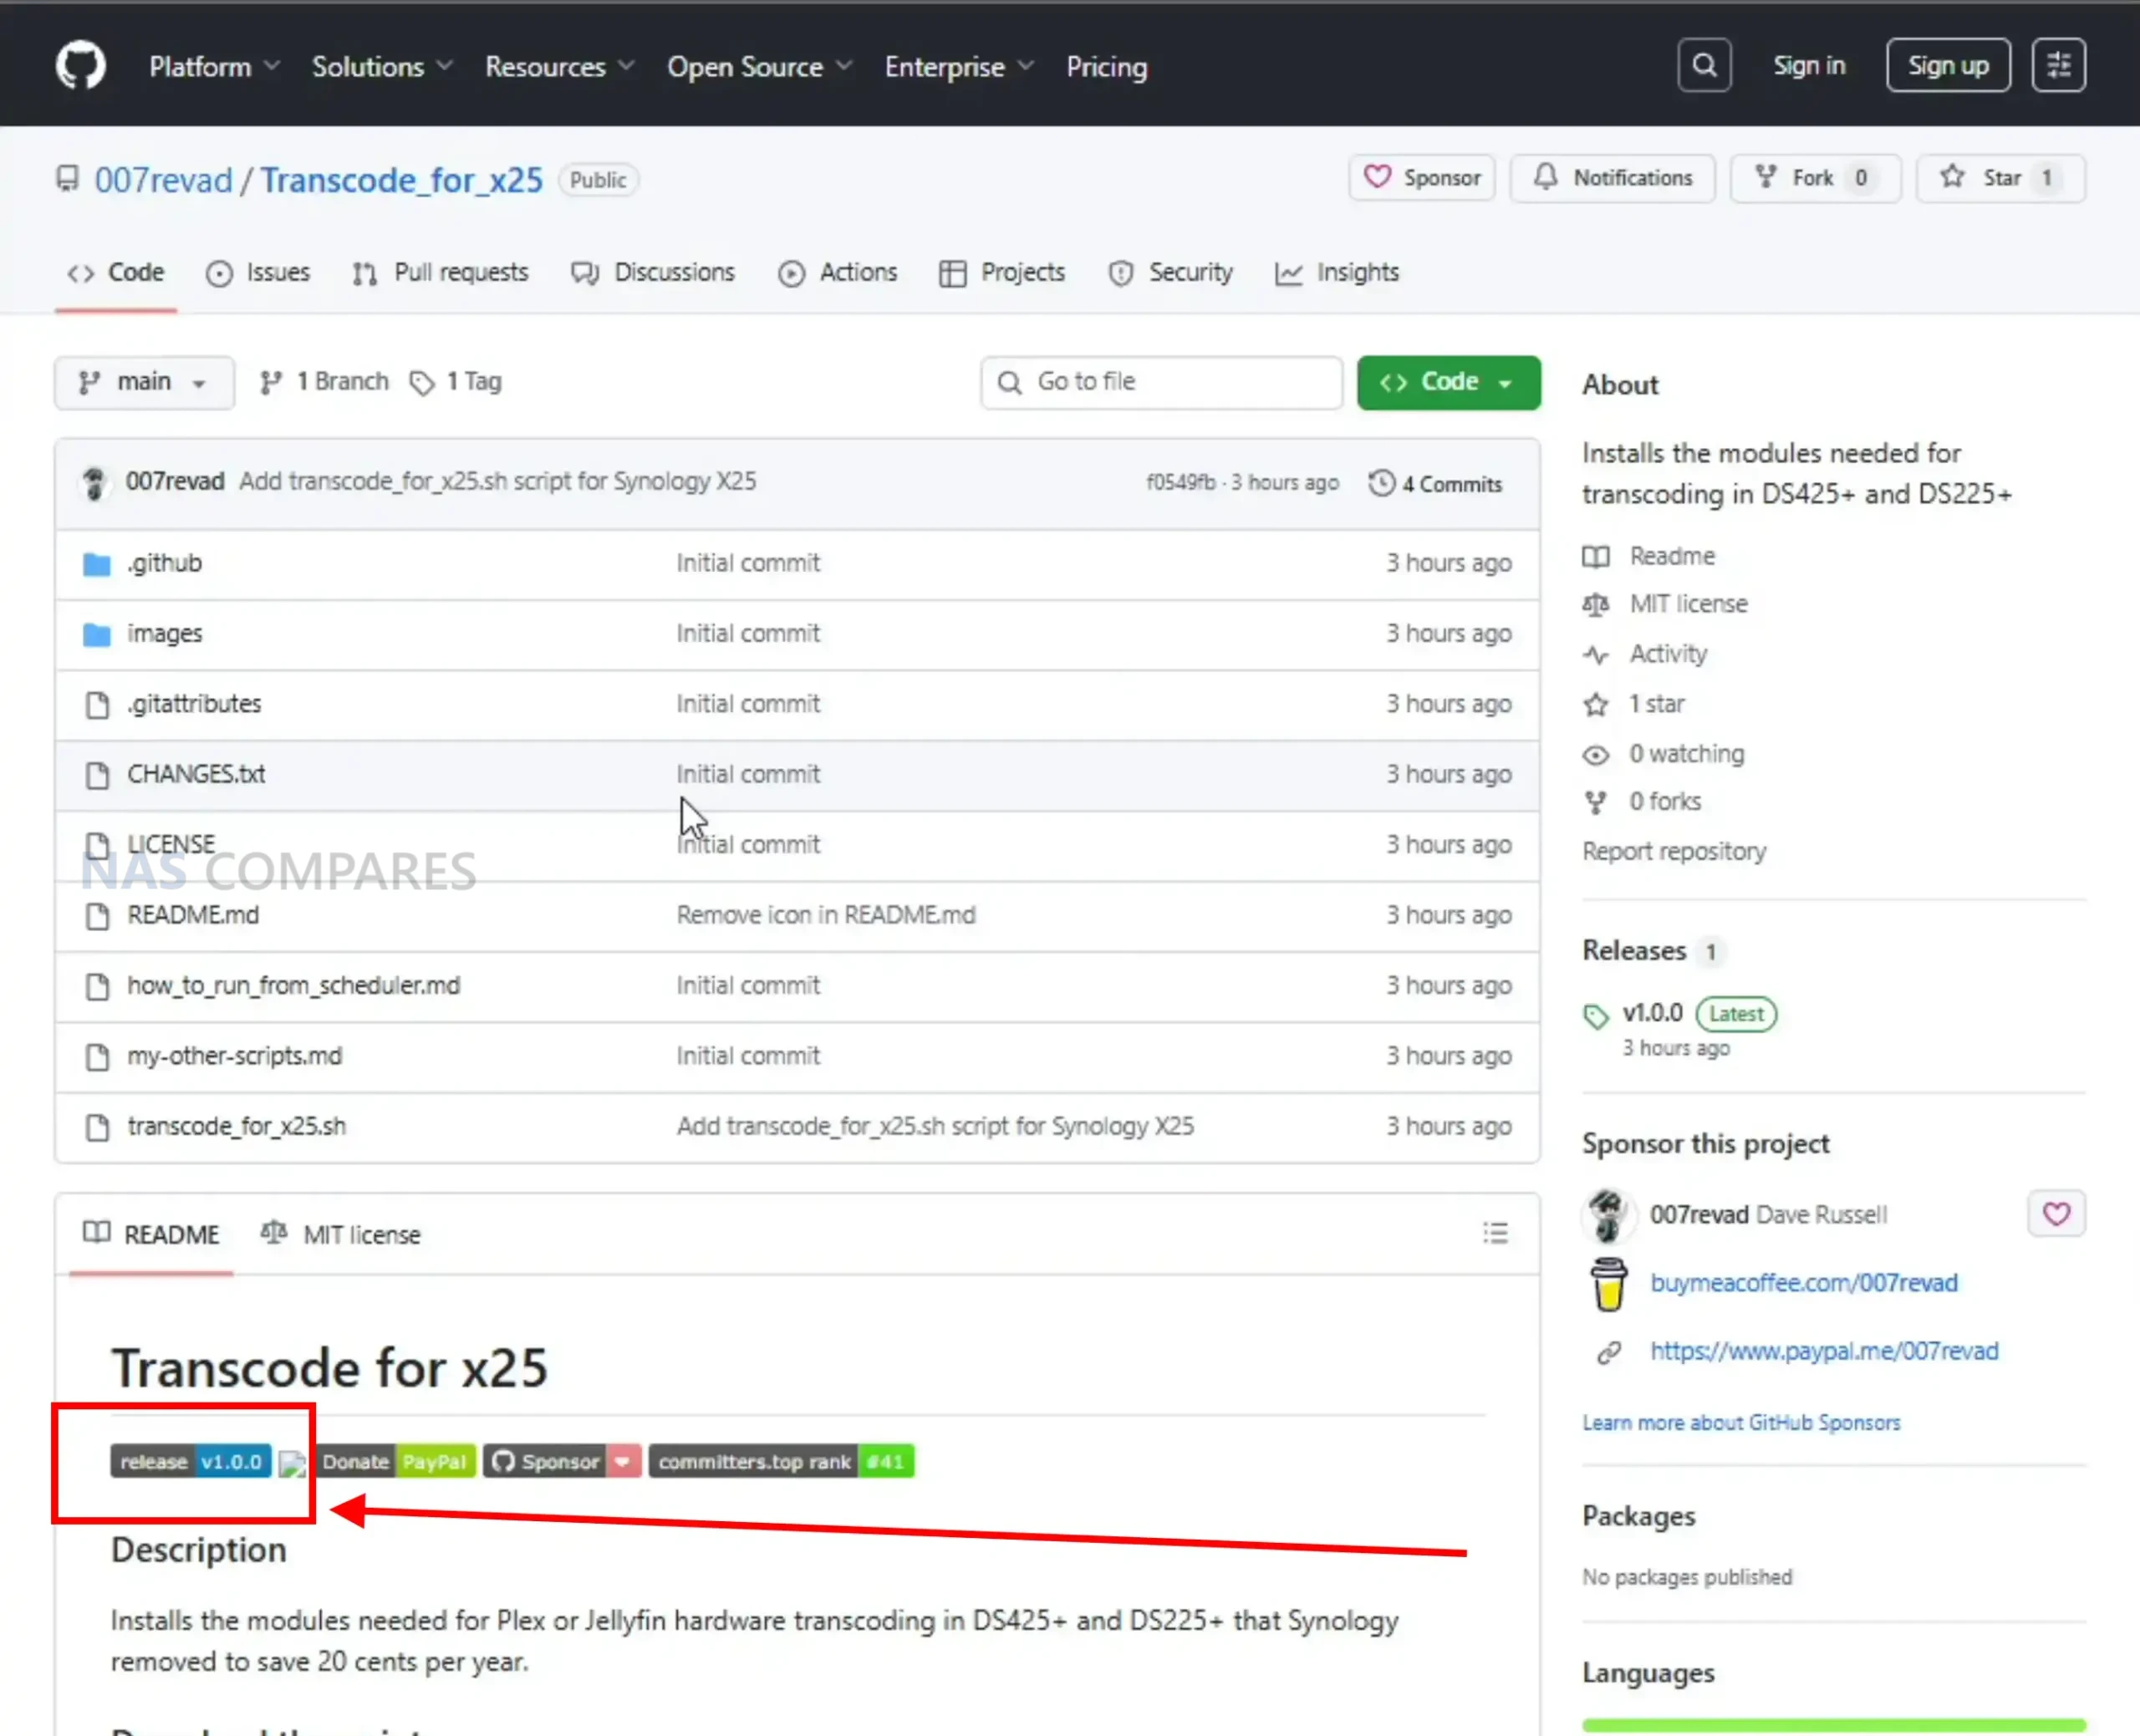Open the README.md file

click(193, 915)
